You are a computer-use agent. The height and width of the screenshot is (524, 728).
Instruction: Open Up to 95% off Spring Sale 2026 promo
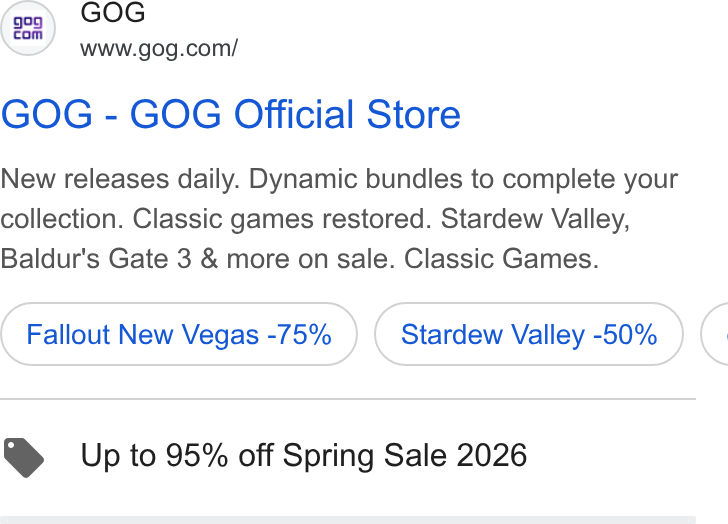[x=304, y=455]
